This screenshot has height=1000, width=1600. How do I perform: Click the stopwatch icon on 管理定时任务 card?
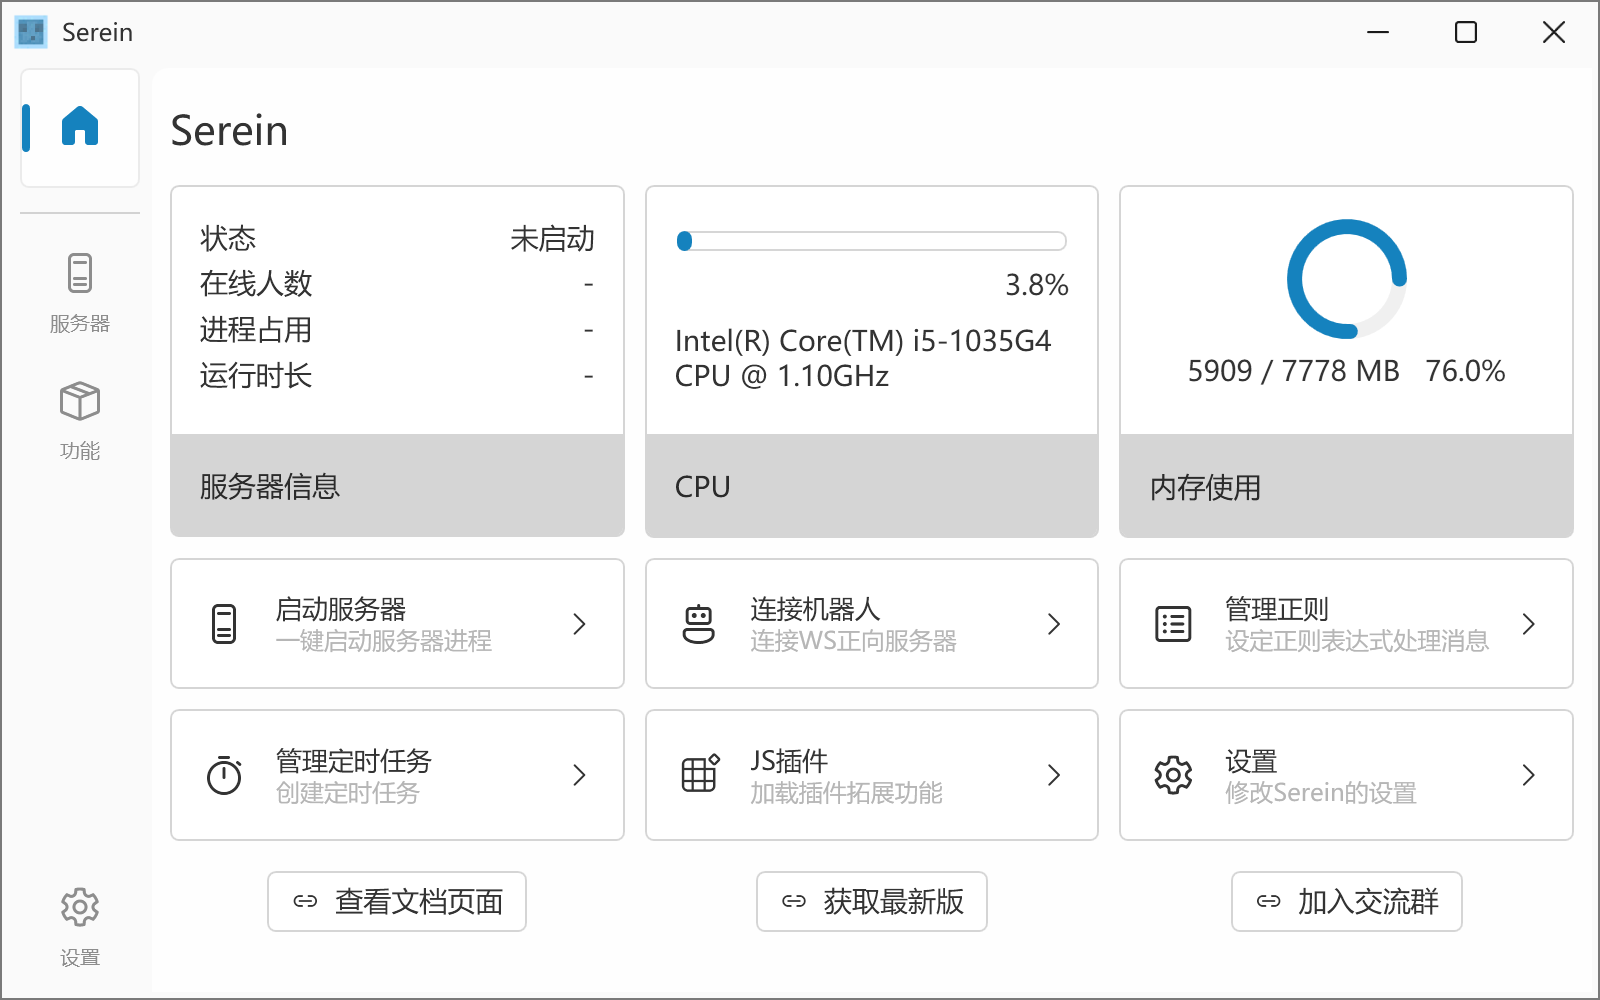pos(224,775)
